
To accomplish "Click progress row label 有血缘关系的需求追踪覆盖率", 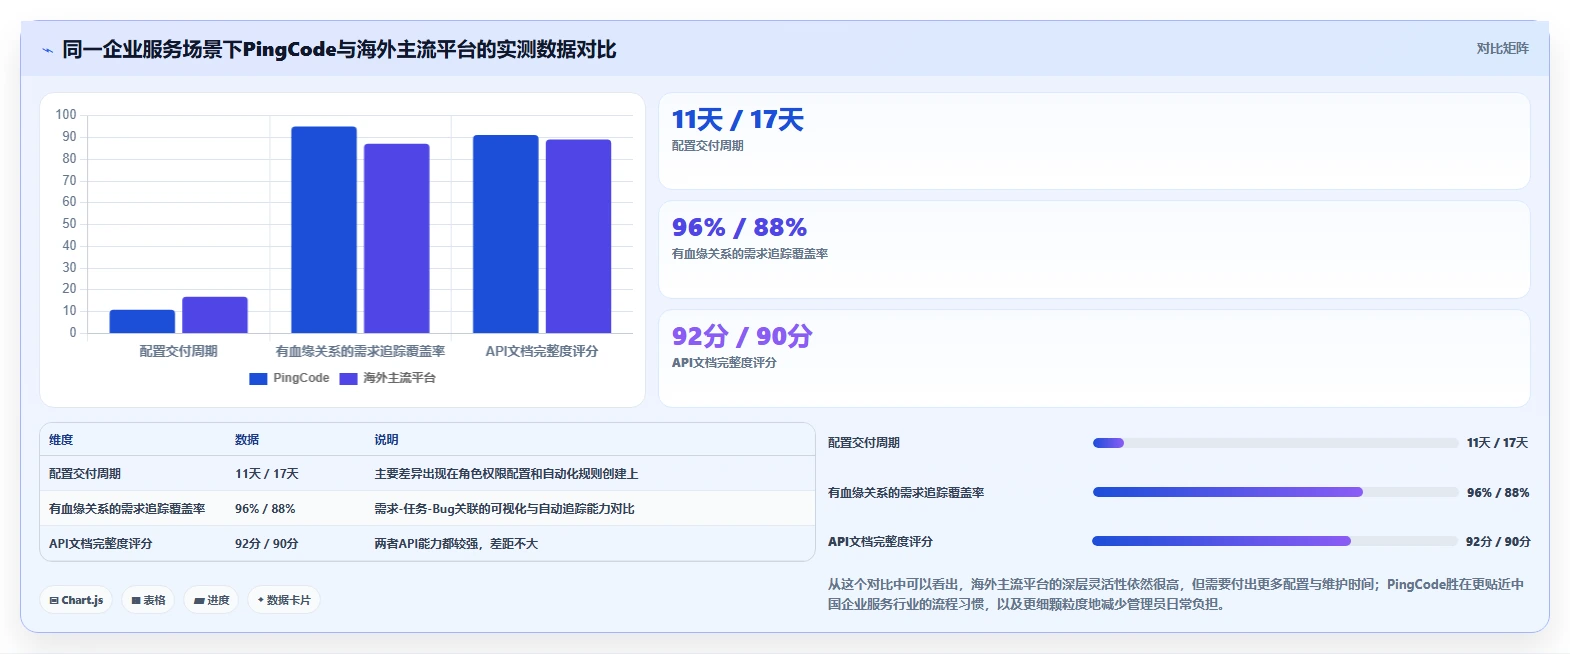I will [906, 493].
